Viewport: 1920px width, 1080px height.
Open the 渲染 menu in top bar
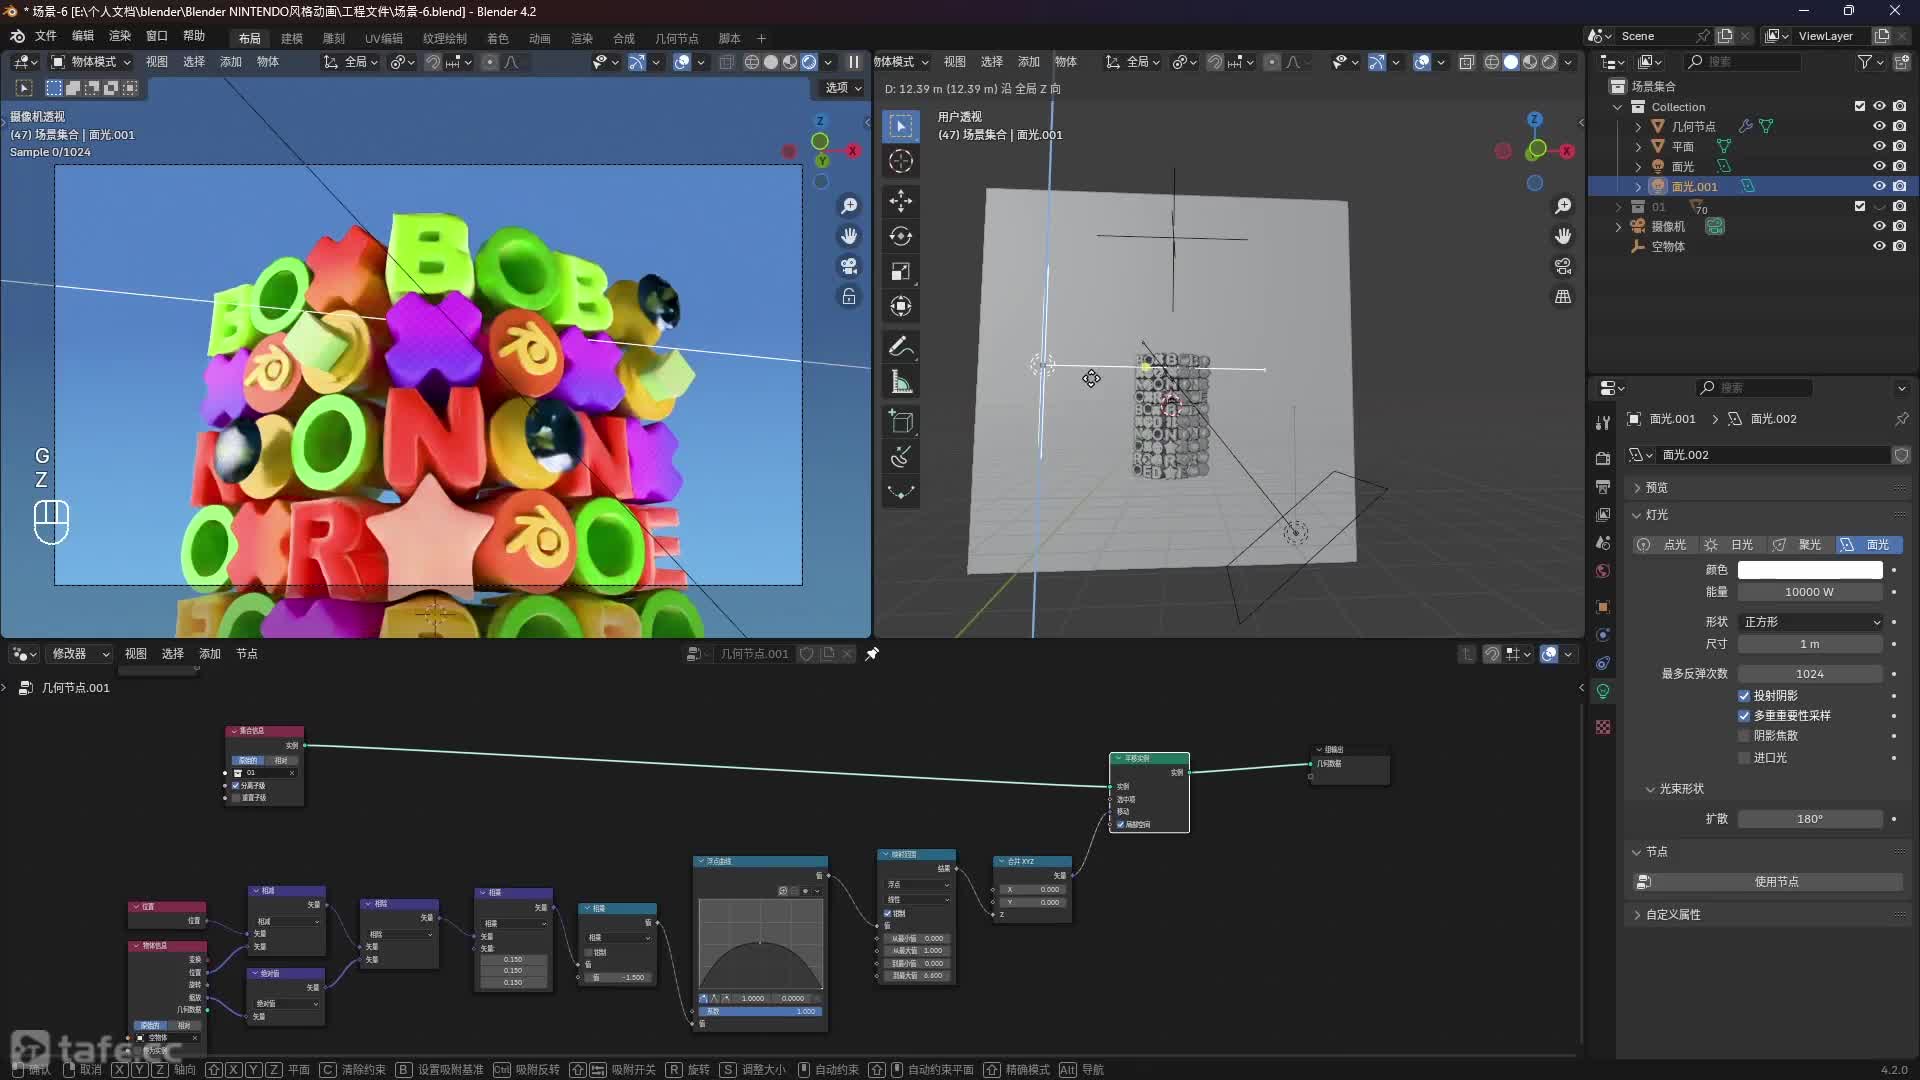(120, 36)
